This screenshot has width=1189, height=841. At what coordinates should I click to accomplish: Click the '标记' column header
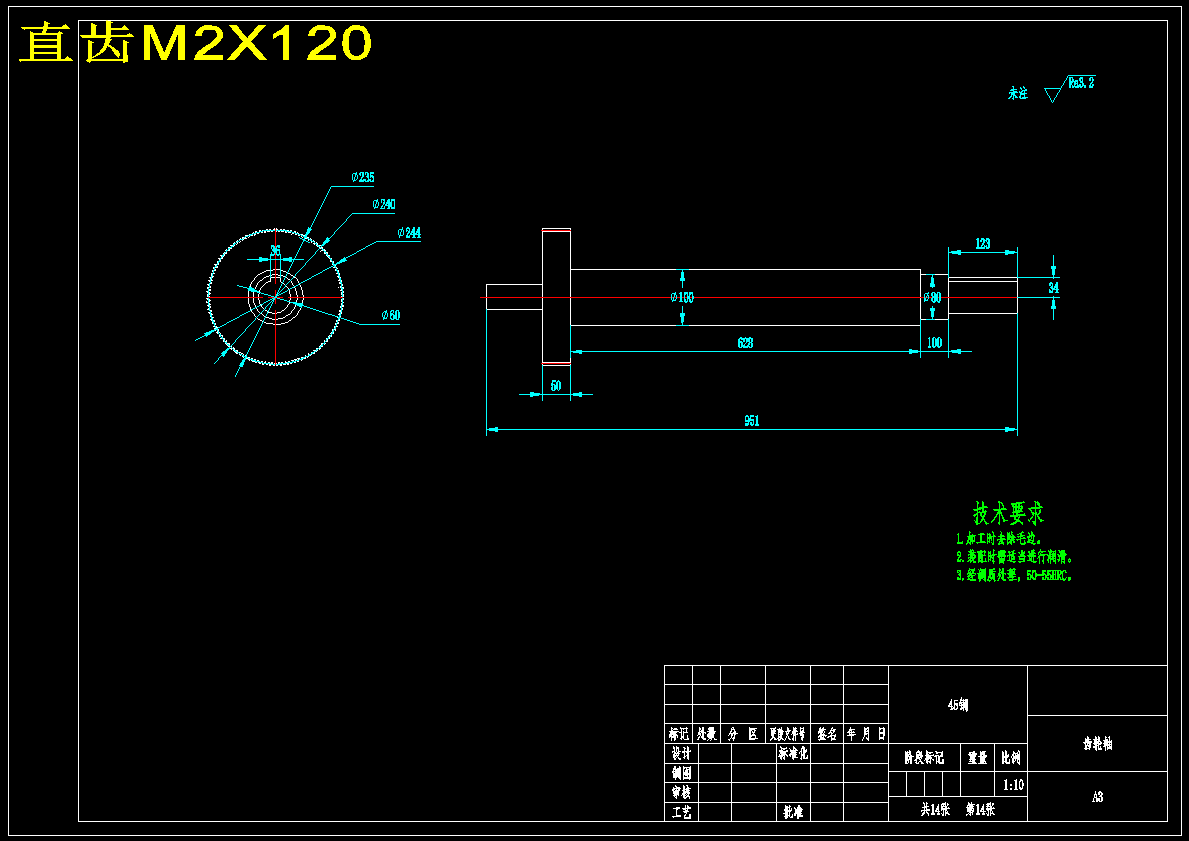pyautogui.click(x=679, y=734)
